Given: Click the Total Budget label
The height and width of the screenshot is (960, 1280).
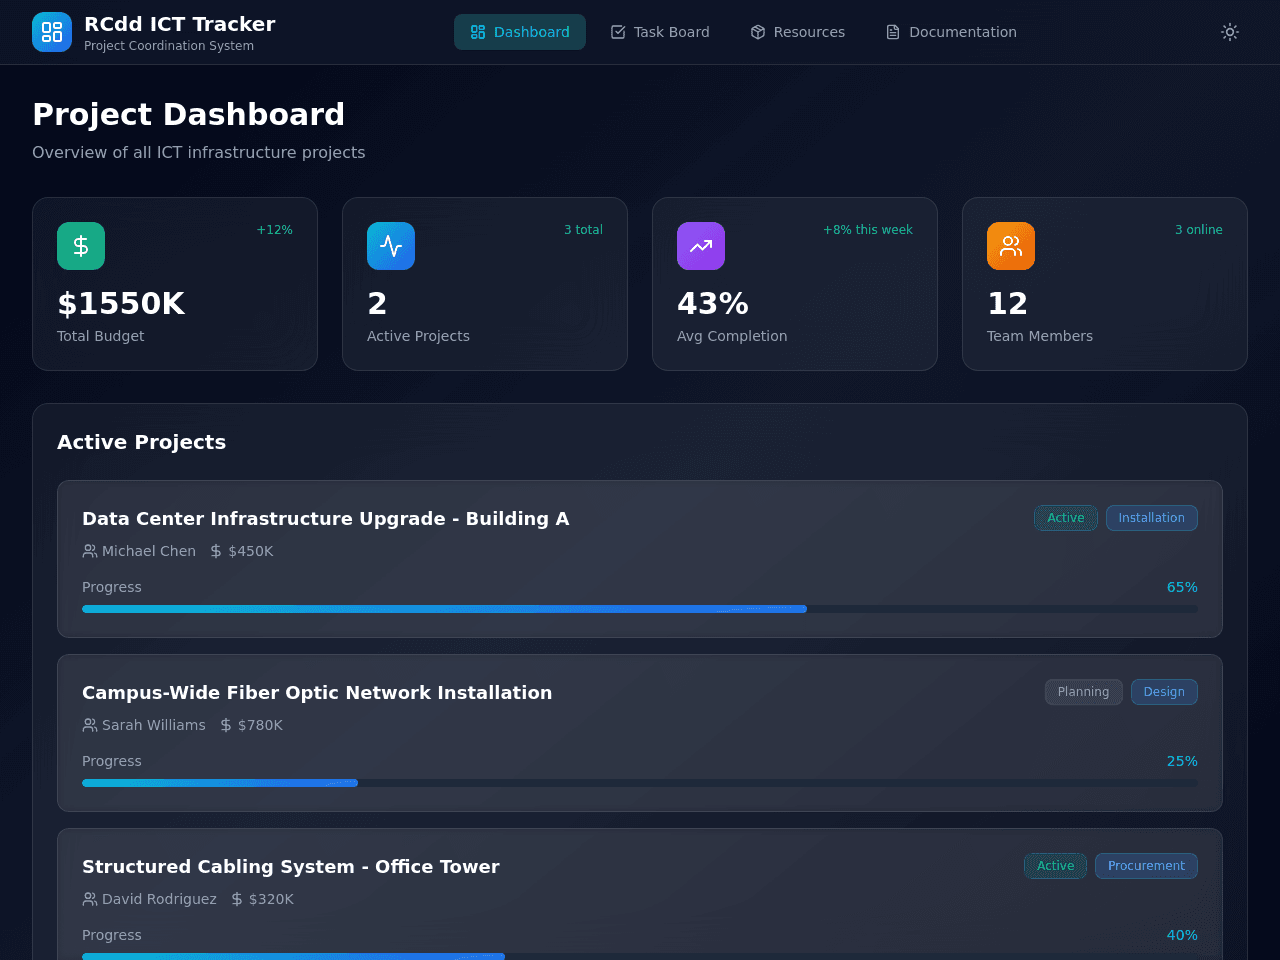Looking at the screenshot, I should (101, 336).
